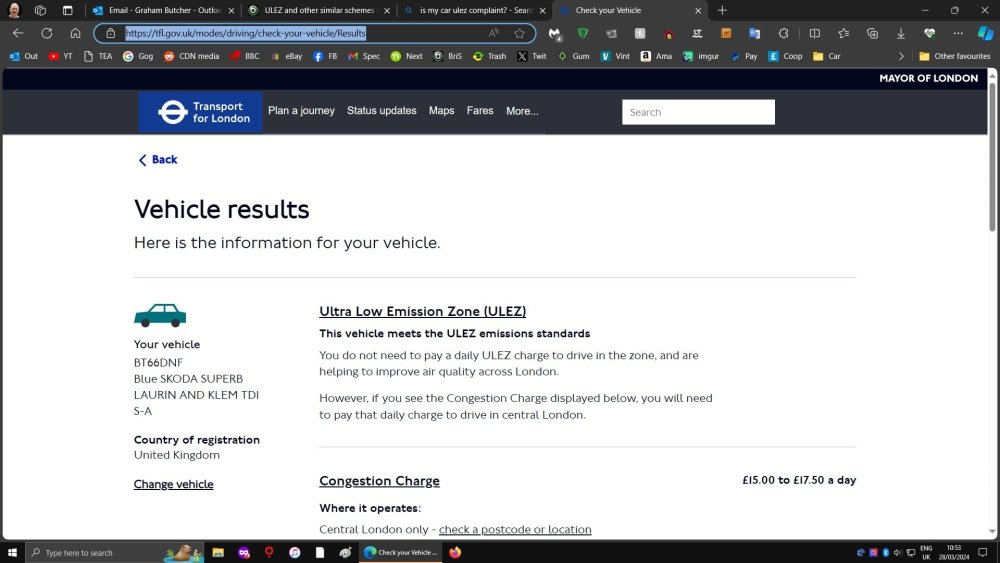Image resolution: width=1000 pixels, height=563 pixels.
Task: Open the browser Extensions puzzle icon
Action: pyautogui.click(x=783, y=33)
